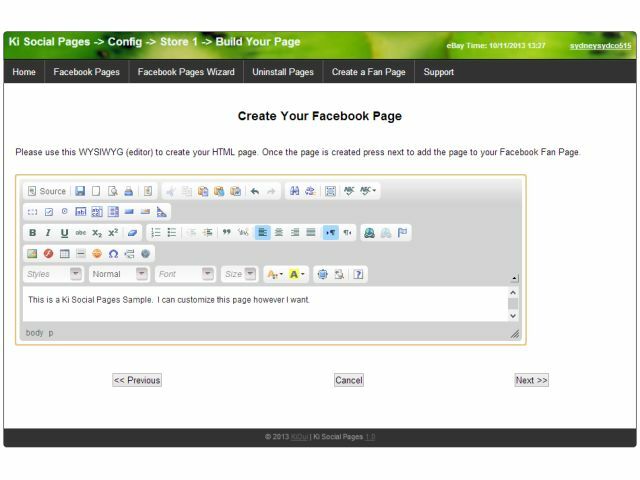The height and width of the screenshot is (480, 640).
Task: Toggle Underline formatting
Action: (64, 233)
